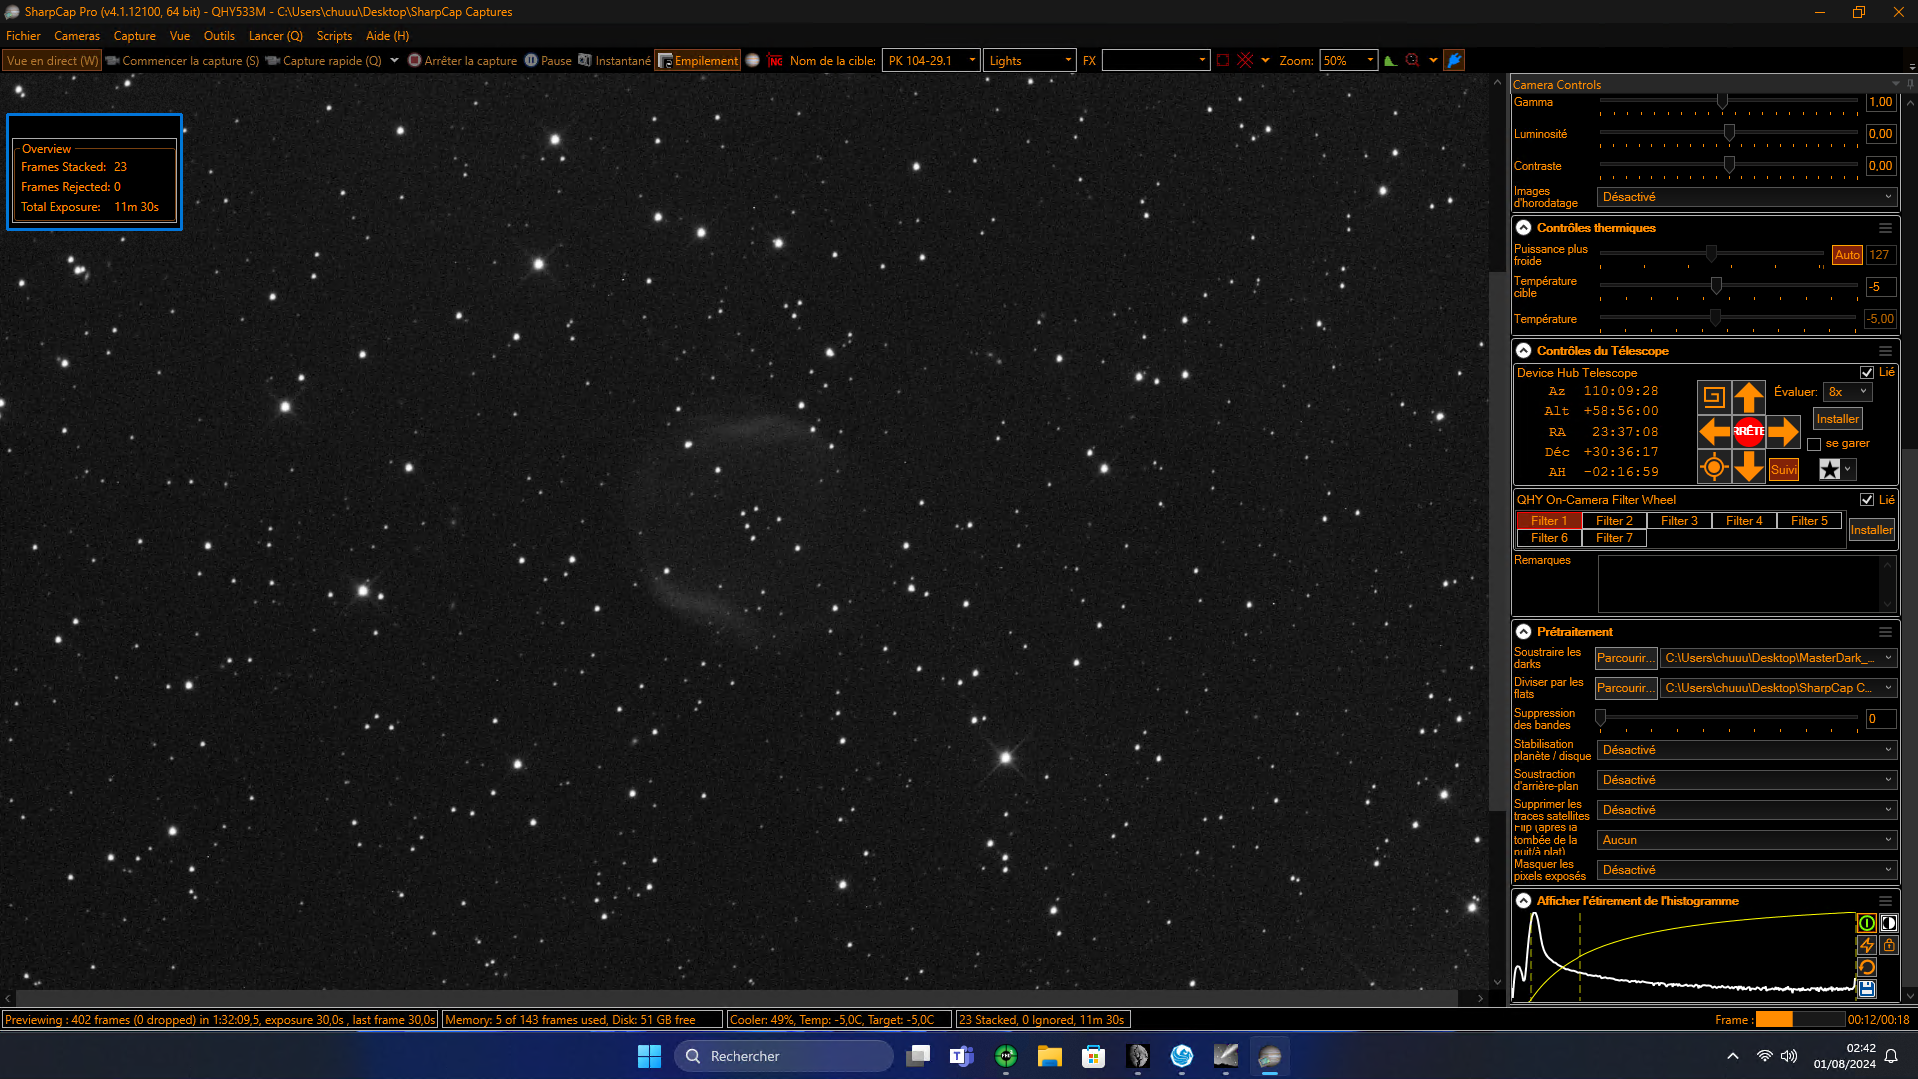1918x1079 pixels.
Task: Open the Scripts menu
Action: click(334, 36)
